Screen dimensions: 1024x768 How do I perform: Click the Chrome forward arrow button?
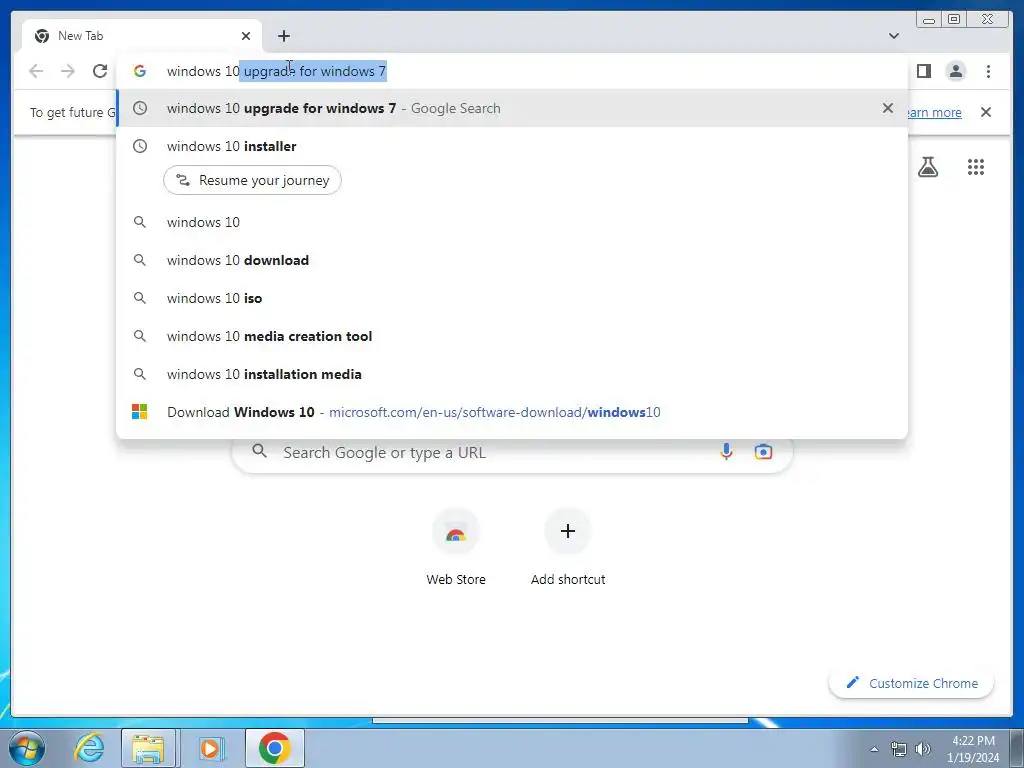click(x=68, y=71)
